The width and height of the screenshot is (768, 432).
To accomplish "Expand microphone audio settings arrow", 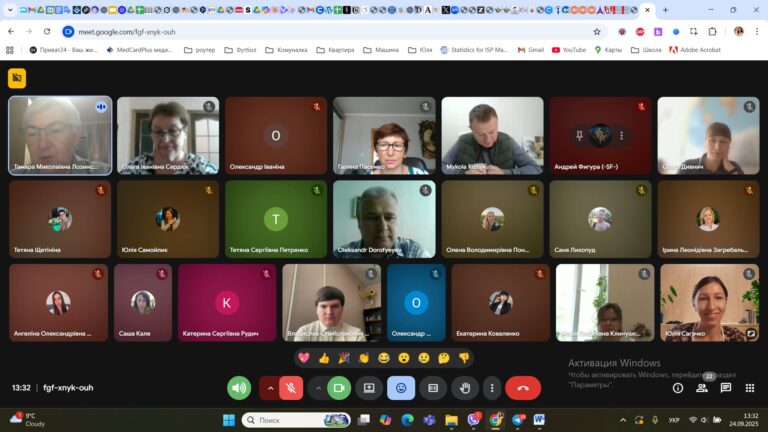I will click(x=269, y=388).
